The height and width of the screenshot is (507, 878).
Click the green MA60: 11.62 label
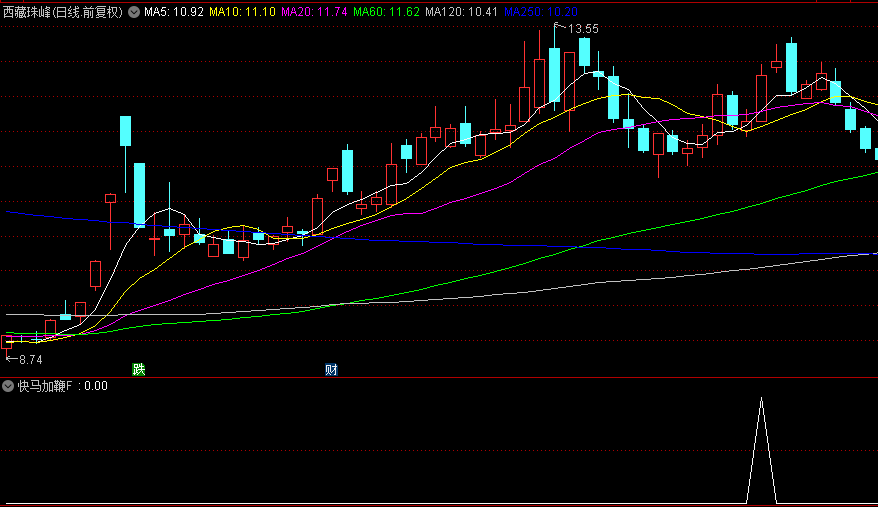coord(386,12)
